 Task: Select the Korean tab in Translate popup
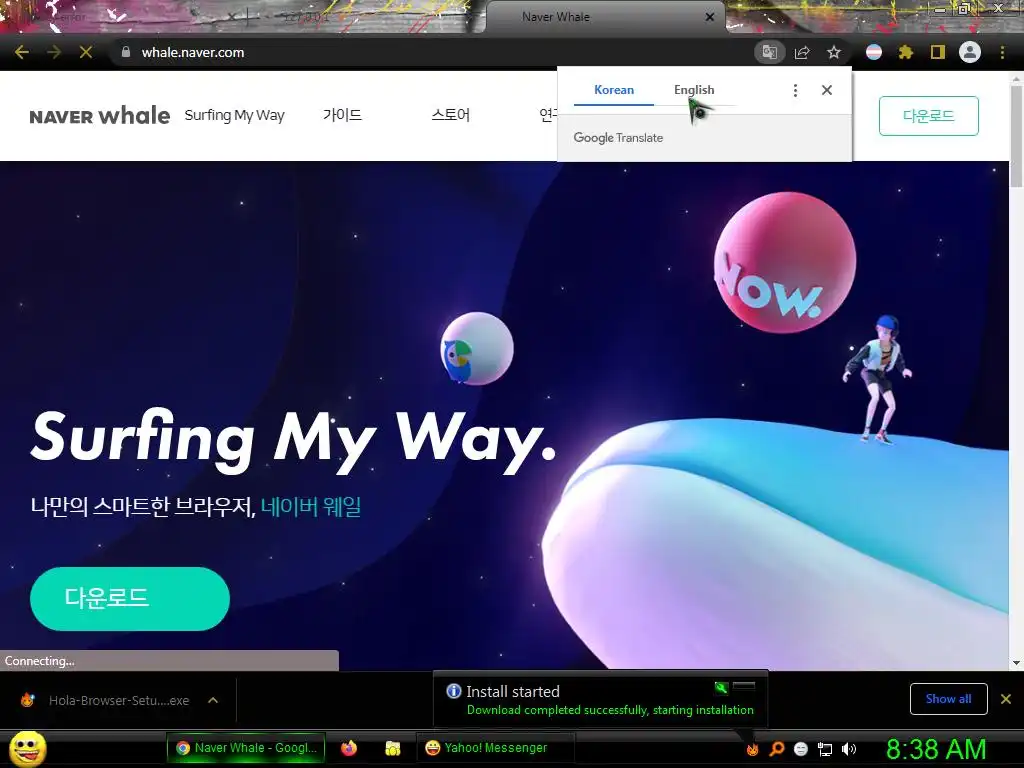[x=614, y=90]
